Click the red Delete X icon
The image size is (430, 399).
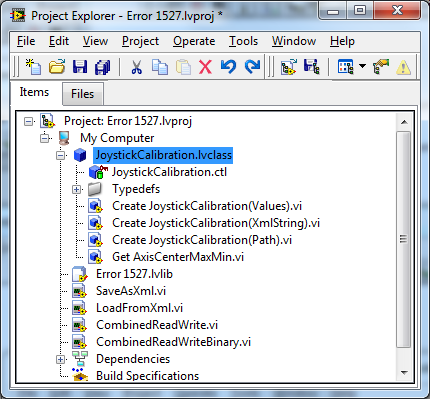[205, 67]
